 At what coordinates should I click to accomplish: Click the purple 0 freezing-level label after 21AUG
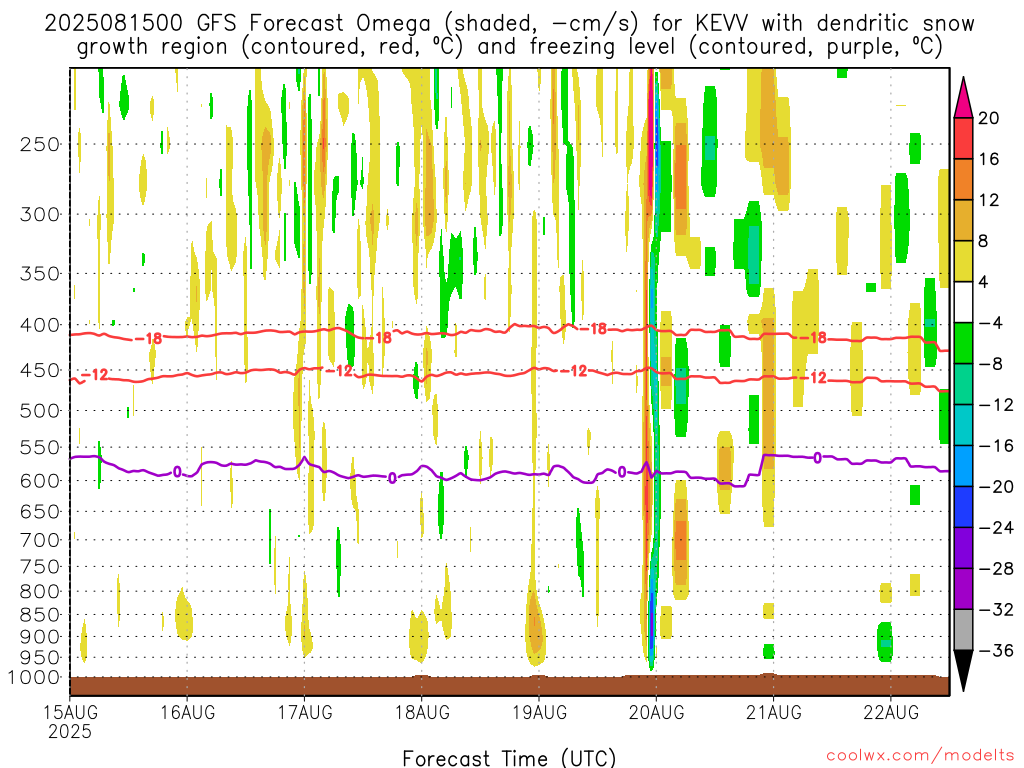click(x=817, y=458)
